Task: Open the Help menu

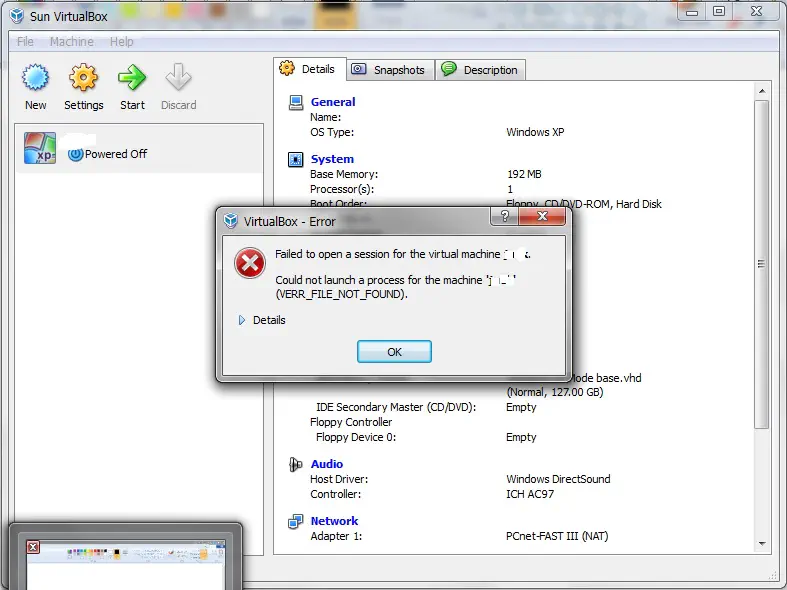Action: pyautogui.click(x=122, y=42)
